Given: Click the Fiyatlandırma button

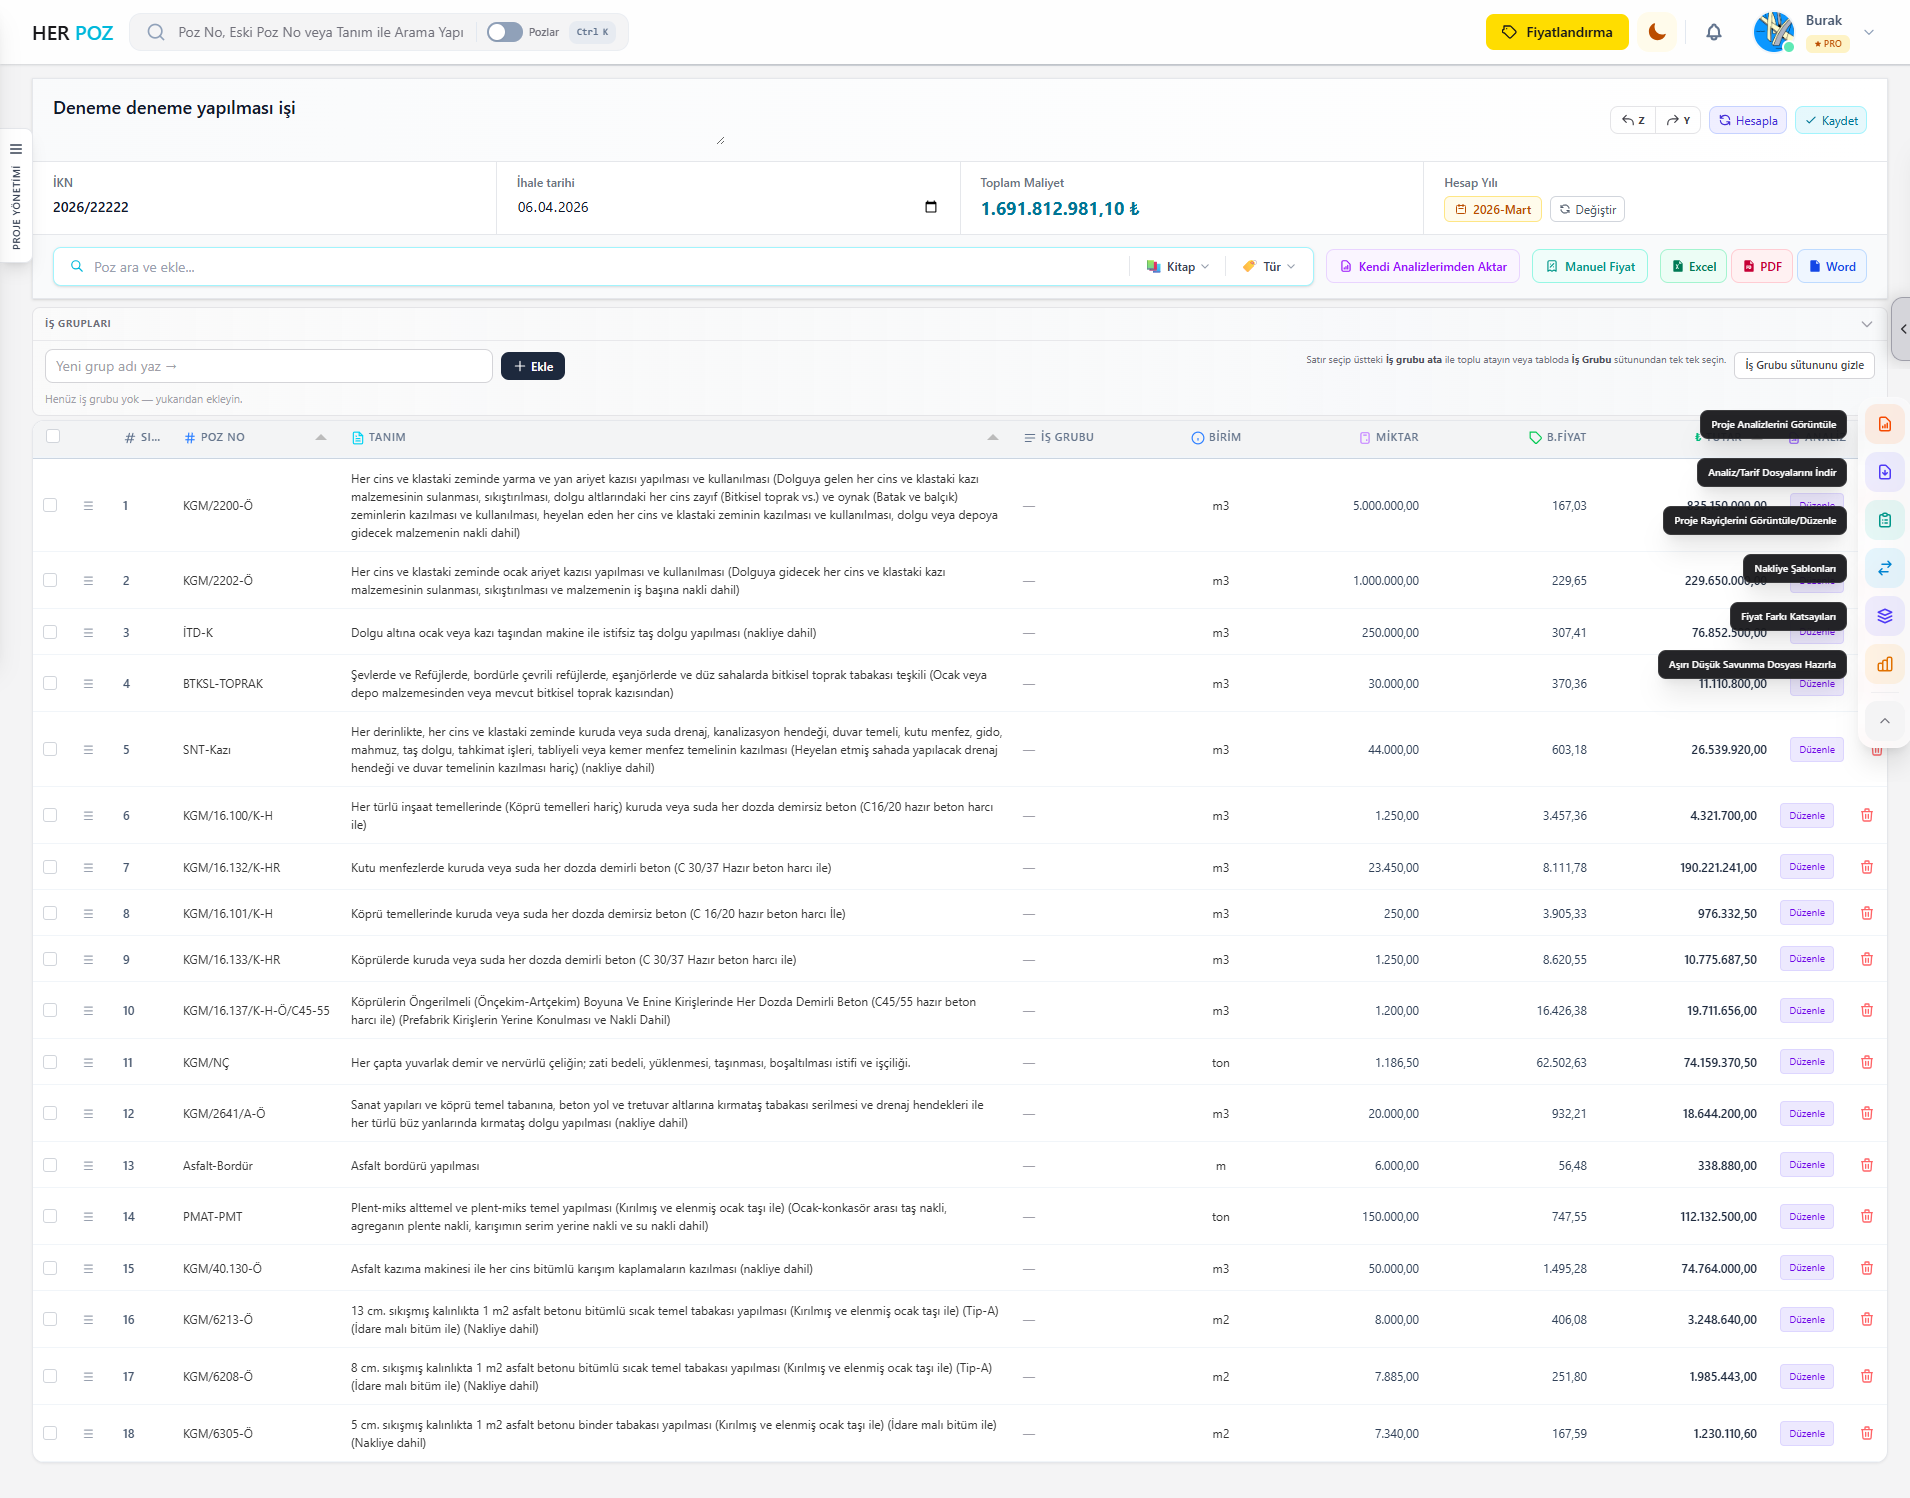Looking at the screenshot, I should point(1556,32).
